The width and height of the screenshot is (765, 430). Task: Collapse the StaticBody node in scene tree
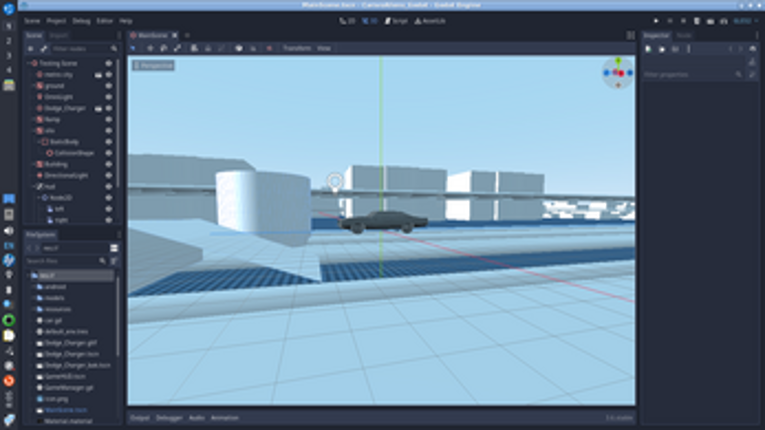tap(39, 142)
